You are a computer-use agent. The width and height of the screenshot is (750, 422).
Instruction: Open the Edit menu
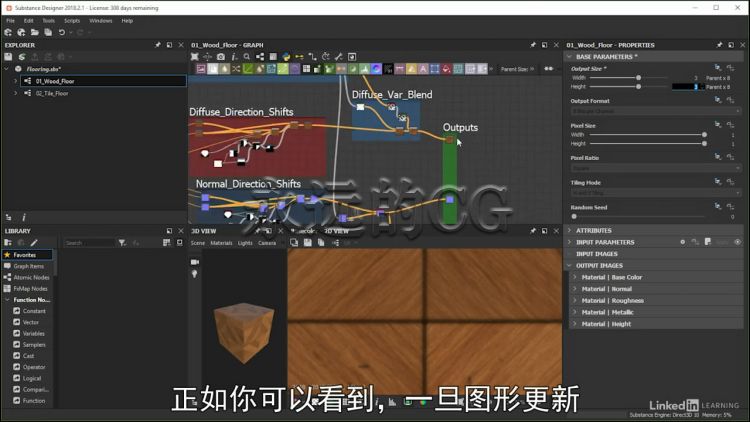29,21
